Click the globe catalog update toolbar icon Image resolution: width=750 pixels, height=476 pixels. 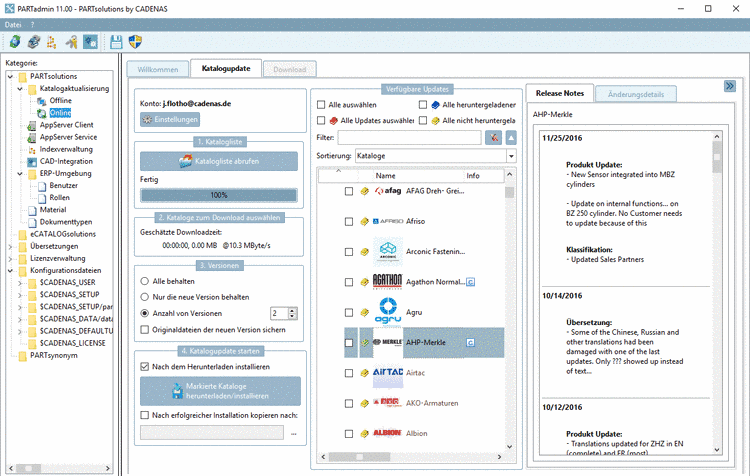coord(15,42)
